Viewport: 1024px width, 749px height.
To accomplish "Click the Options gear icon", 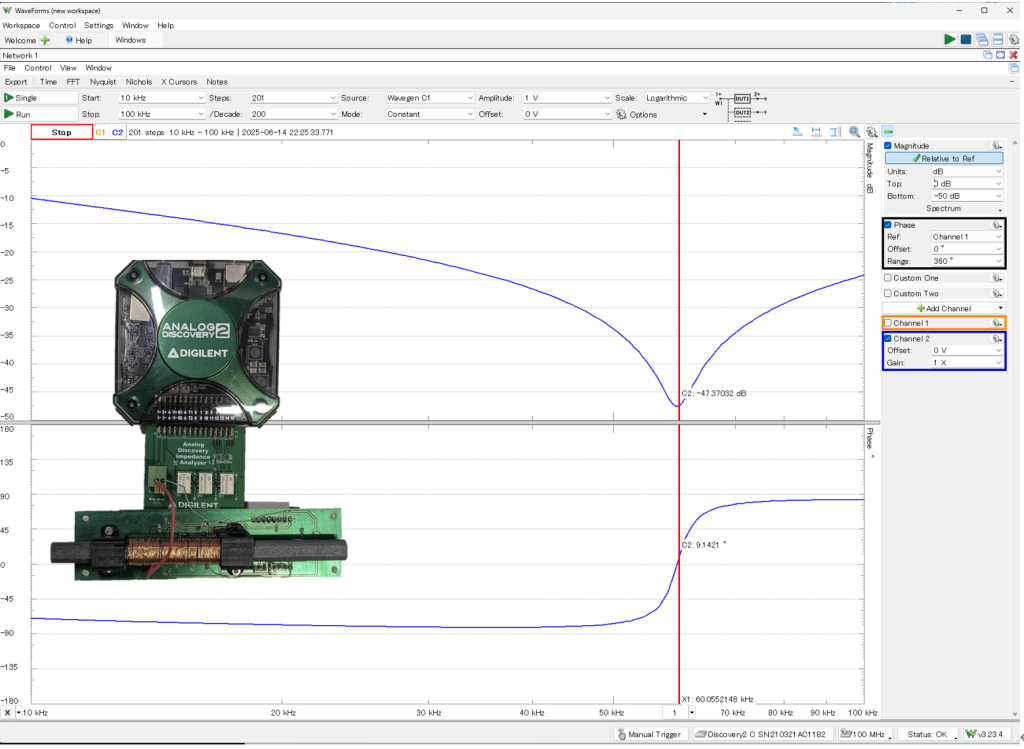I will coord(621,114).
